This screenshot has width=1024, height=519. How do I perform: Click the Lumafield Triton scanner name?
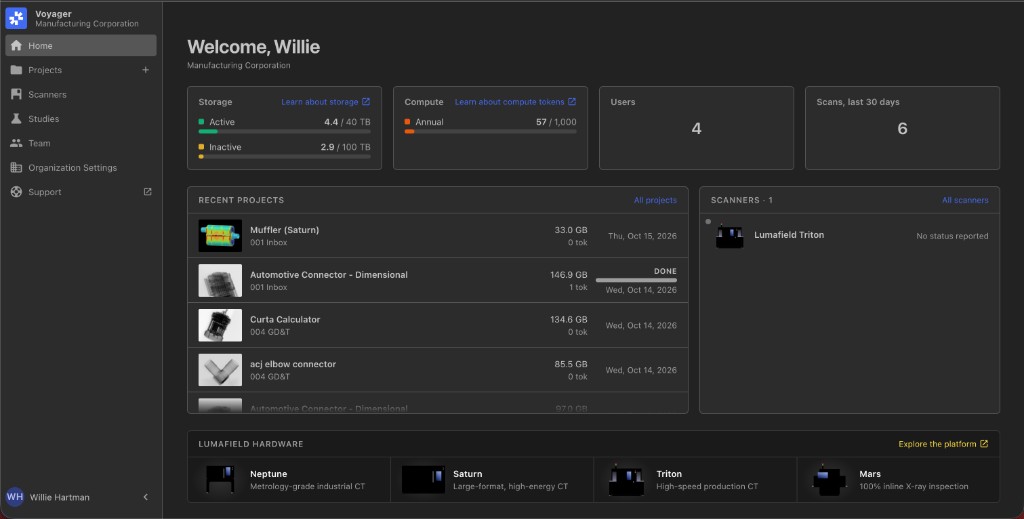(789, 235)
